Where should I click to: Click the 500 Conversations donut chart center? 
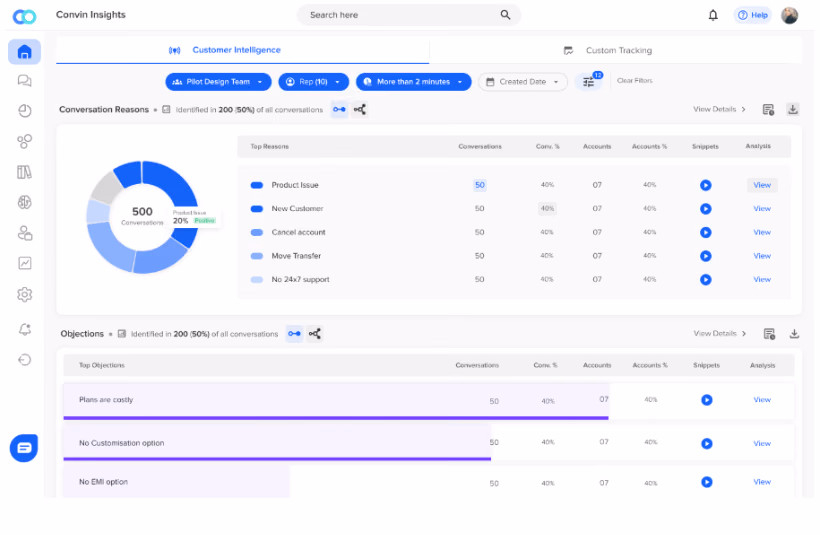point(142,216)
